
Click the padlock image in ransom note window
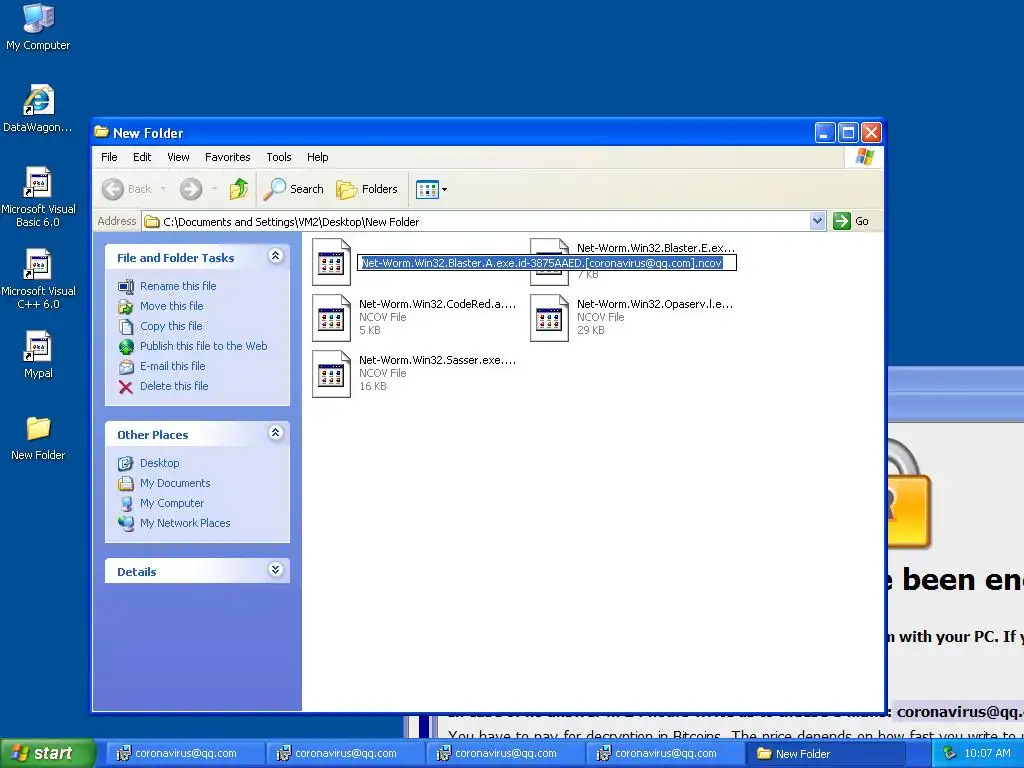pyautogui.click(x=908, y=493)
